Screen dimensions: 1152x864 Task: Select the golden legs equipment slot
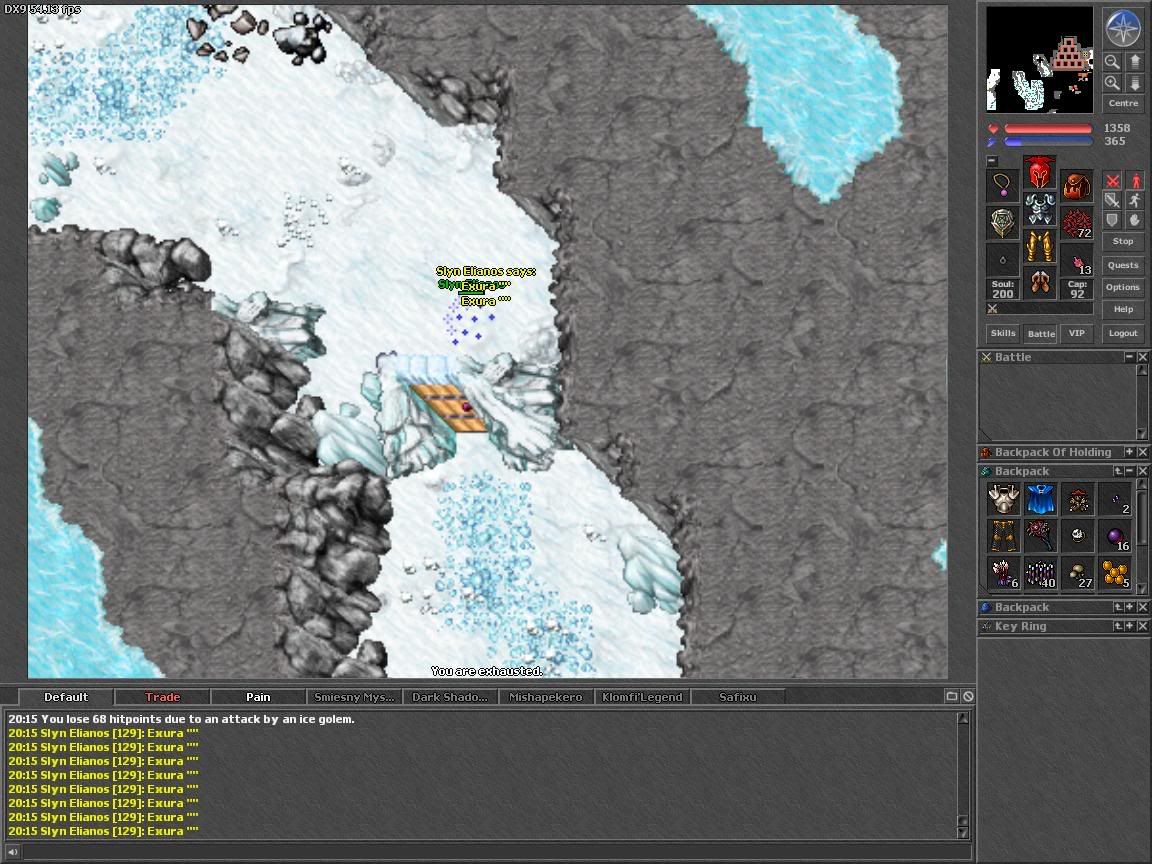pyautogui.click(x=1039, y=246)
